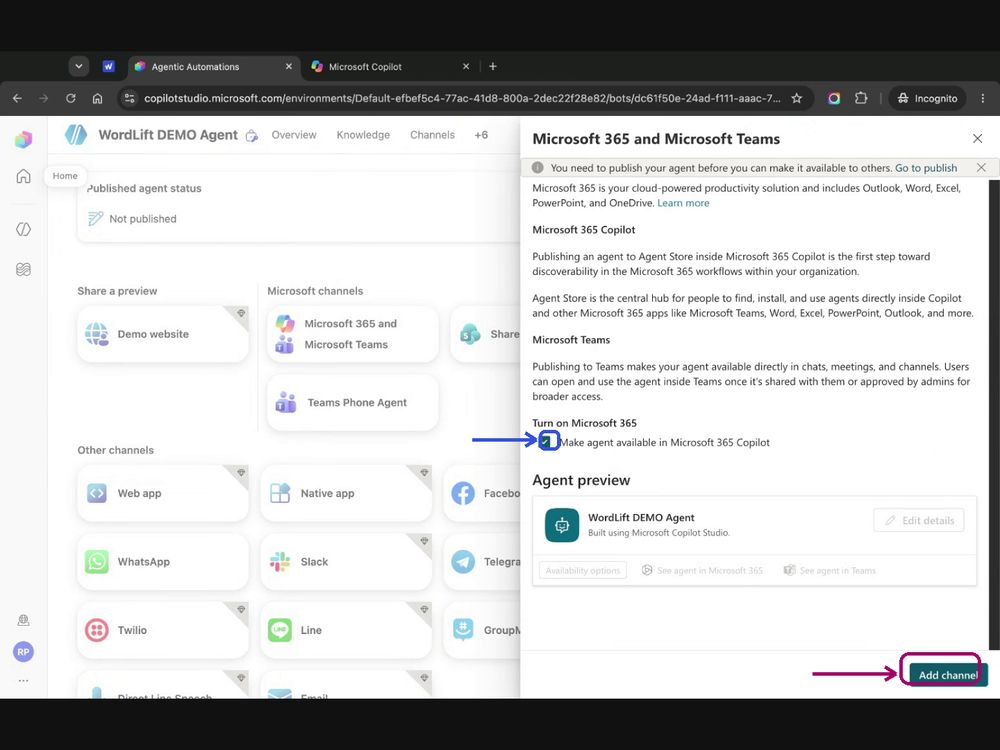
Task: Click the browser home button
Action: tap(97, 98)
